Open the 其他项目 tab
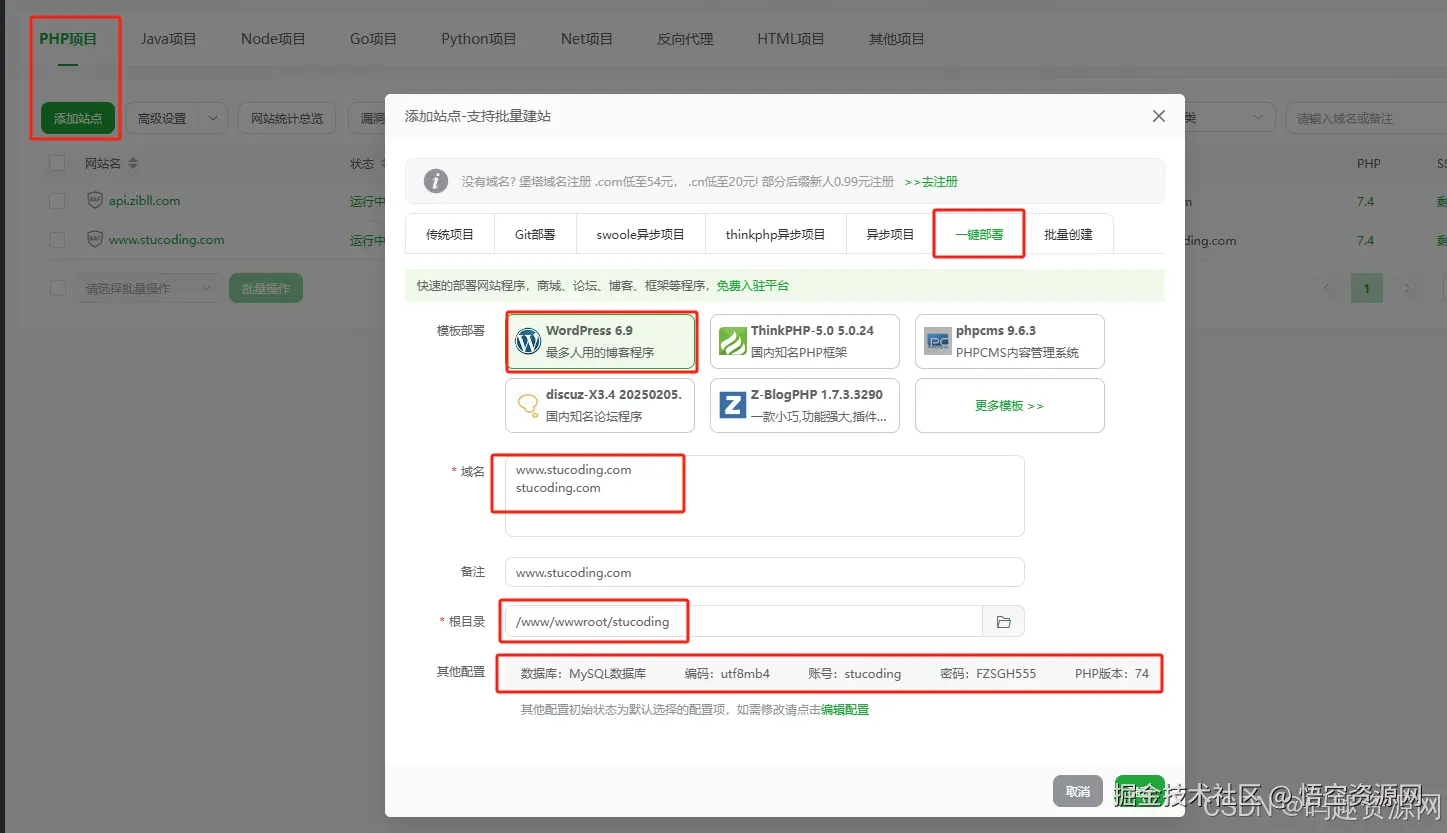The height and width of the screenshot is (833, 1447). [896, 39]
